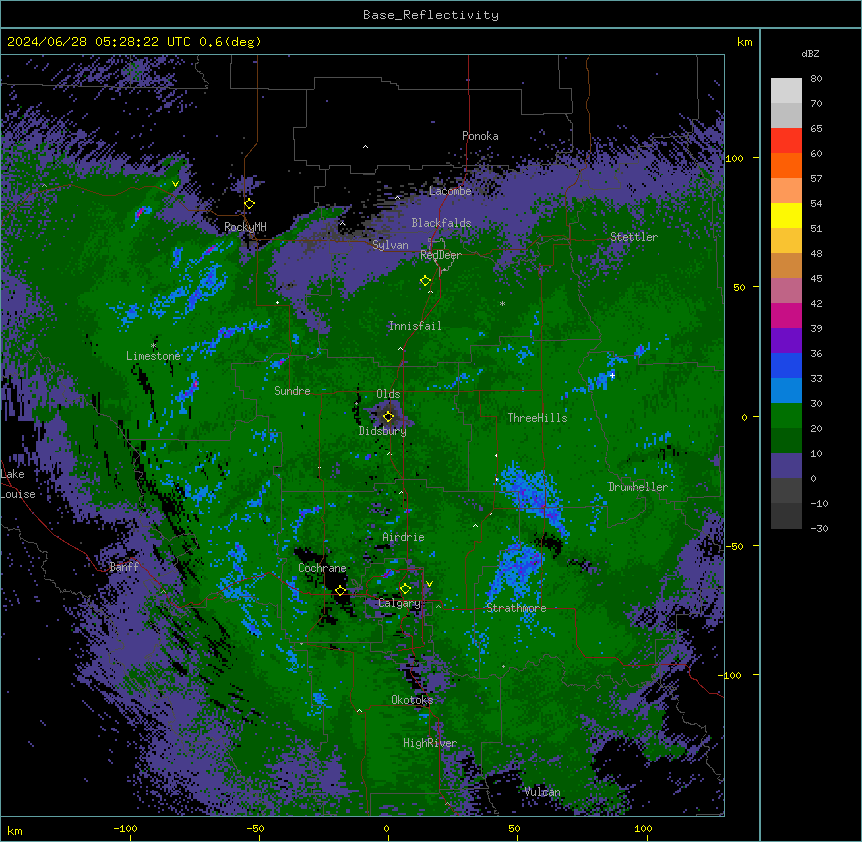
Task: Click the -50 tick label on vertical axis
Action: point(735,546)
